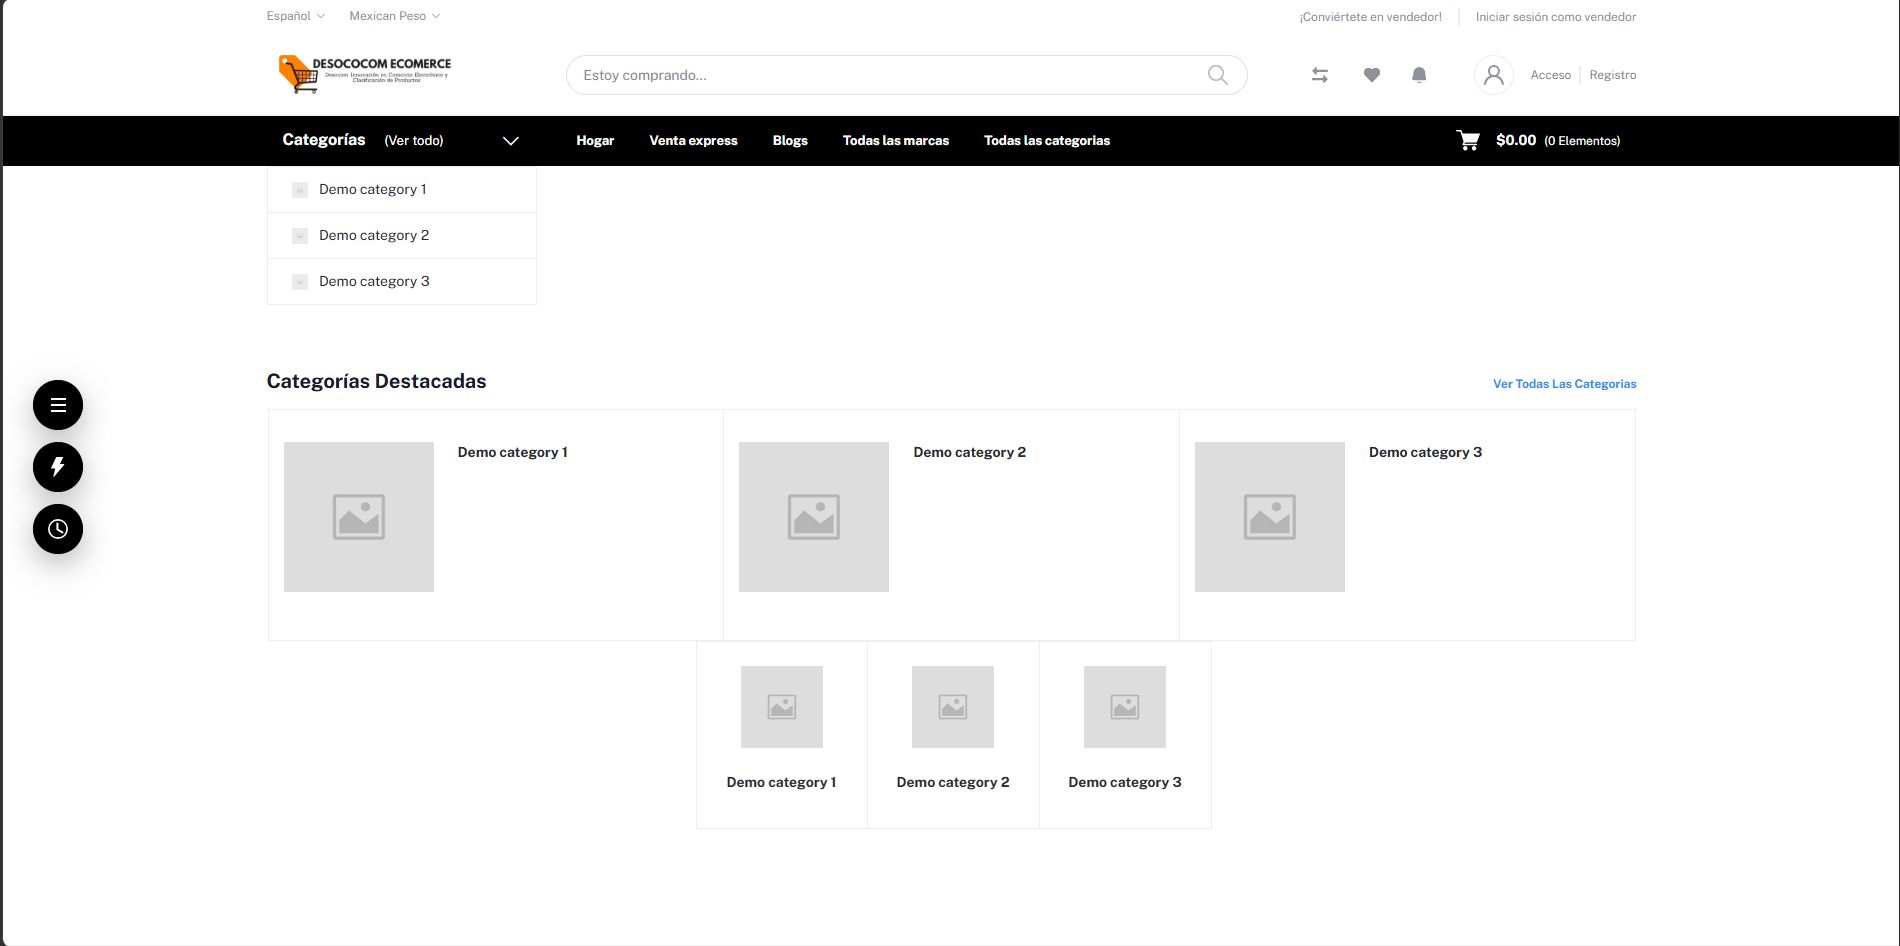Click the Registro link
This screenshot has width=1900, height=946.
pyautogui.click(x=1613, y=75)
